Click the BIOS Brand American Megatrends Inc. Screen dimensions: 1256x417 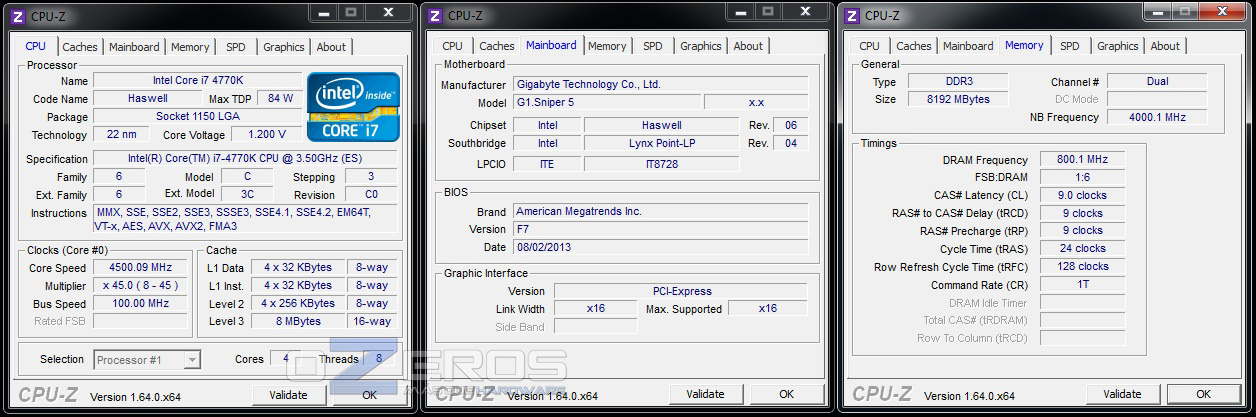660,212
